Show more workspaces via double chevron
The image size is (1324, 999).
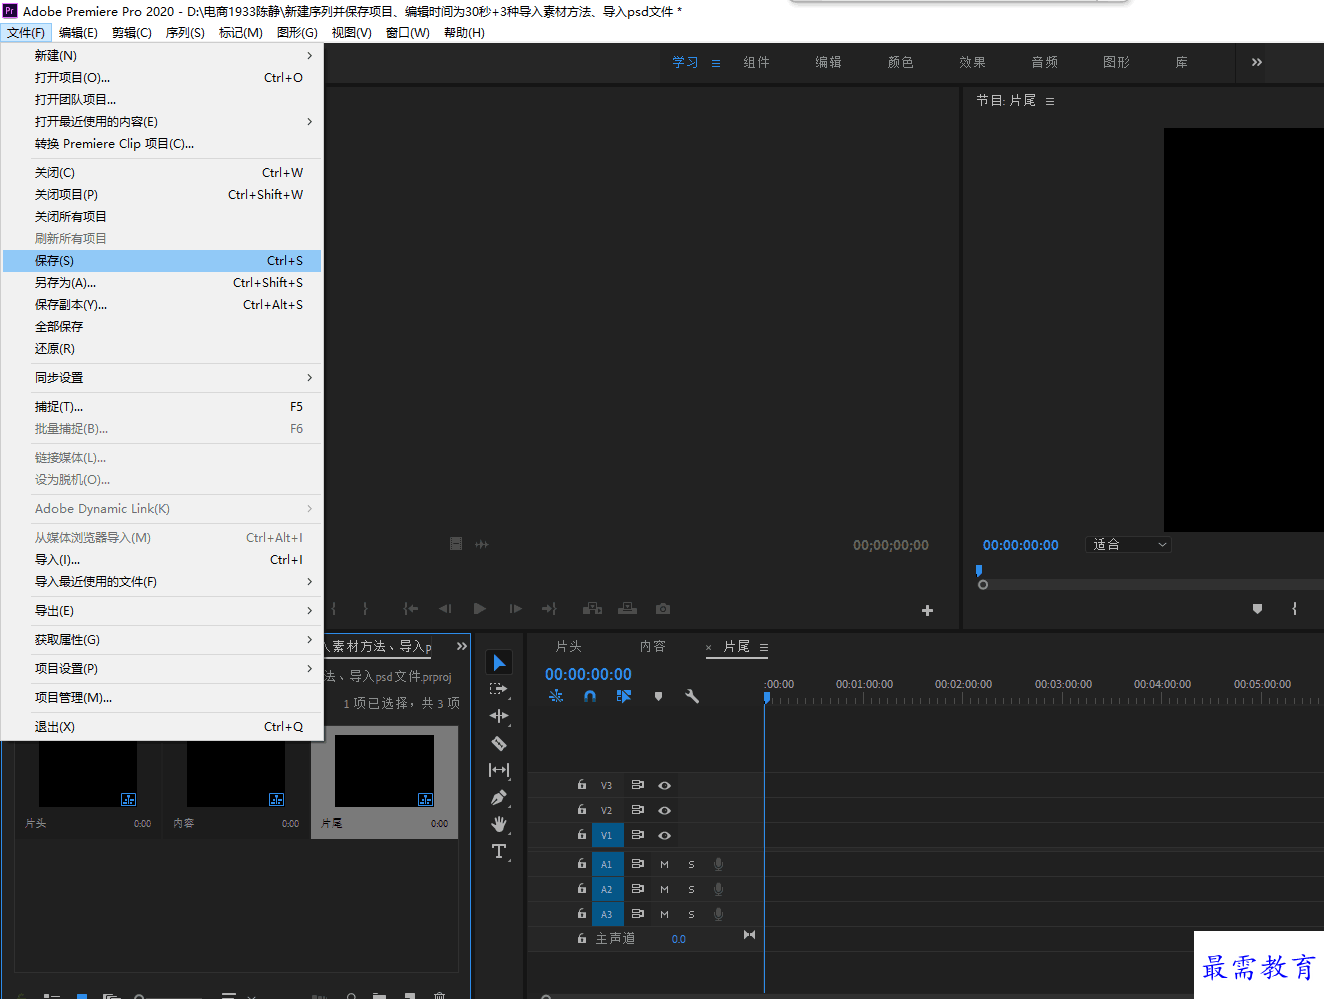tap(1257, 62)
